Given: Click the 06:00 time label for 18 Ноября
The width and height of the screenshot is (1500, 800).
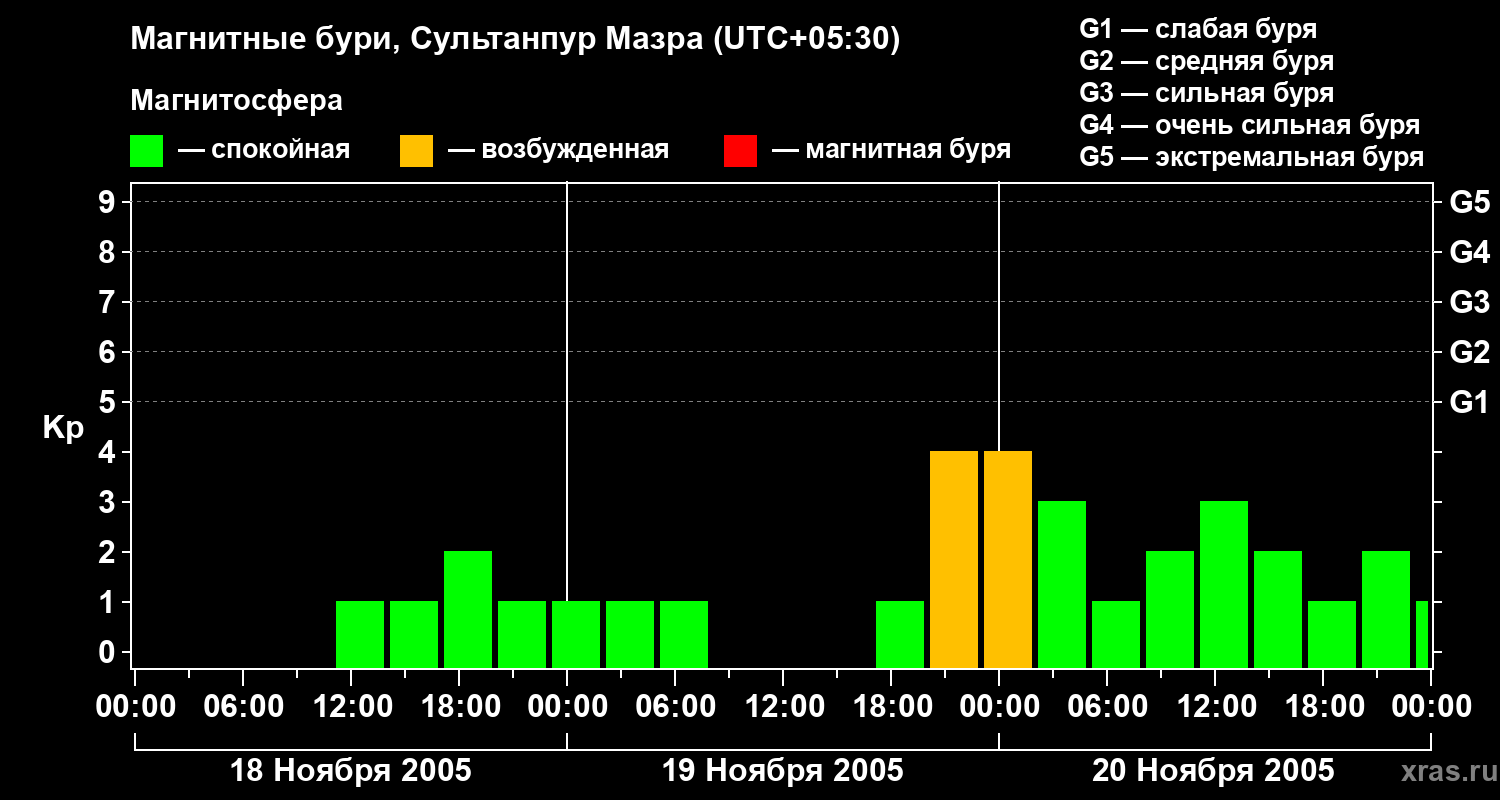Looking at the screenshot, I should (x=243, y=707).
